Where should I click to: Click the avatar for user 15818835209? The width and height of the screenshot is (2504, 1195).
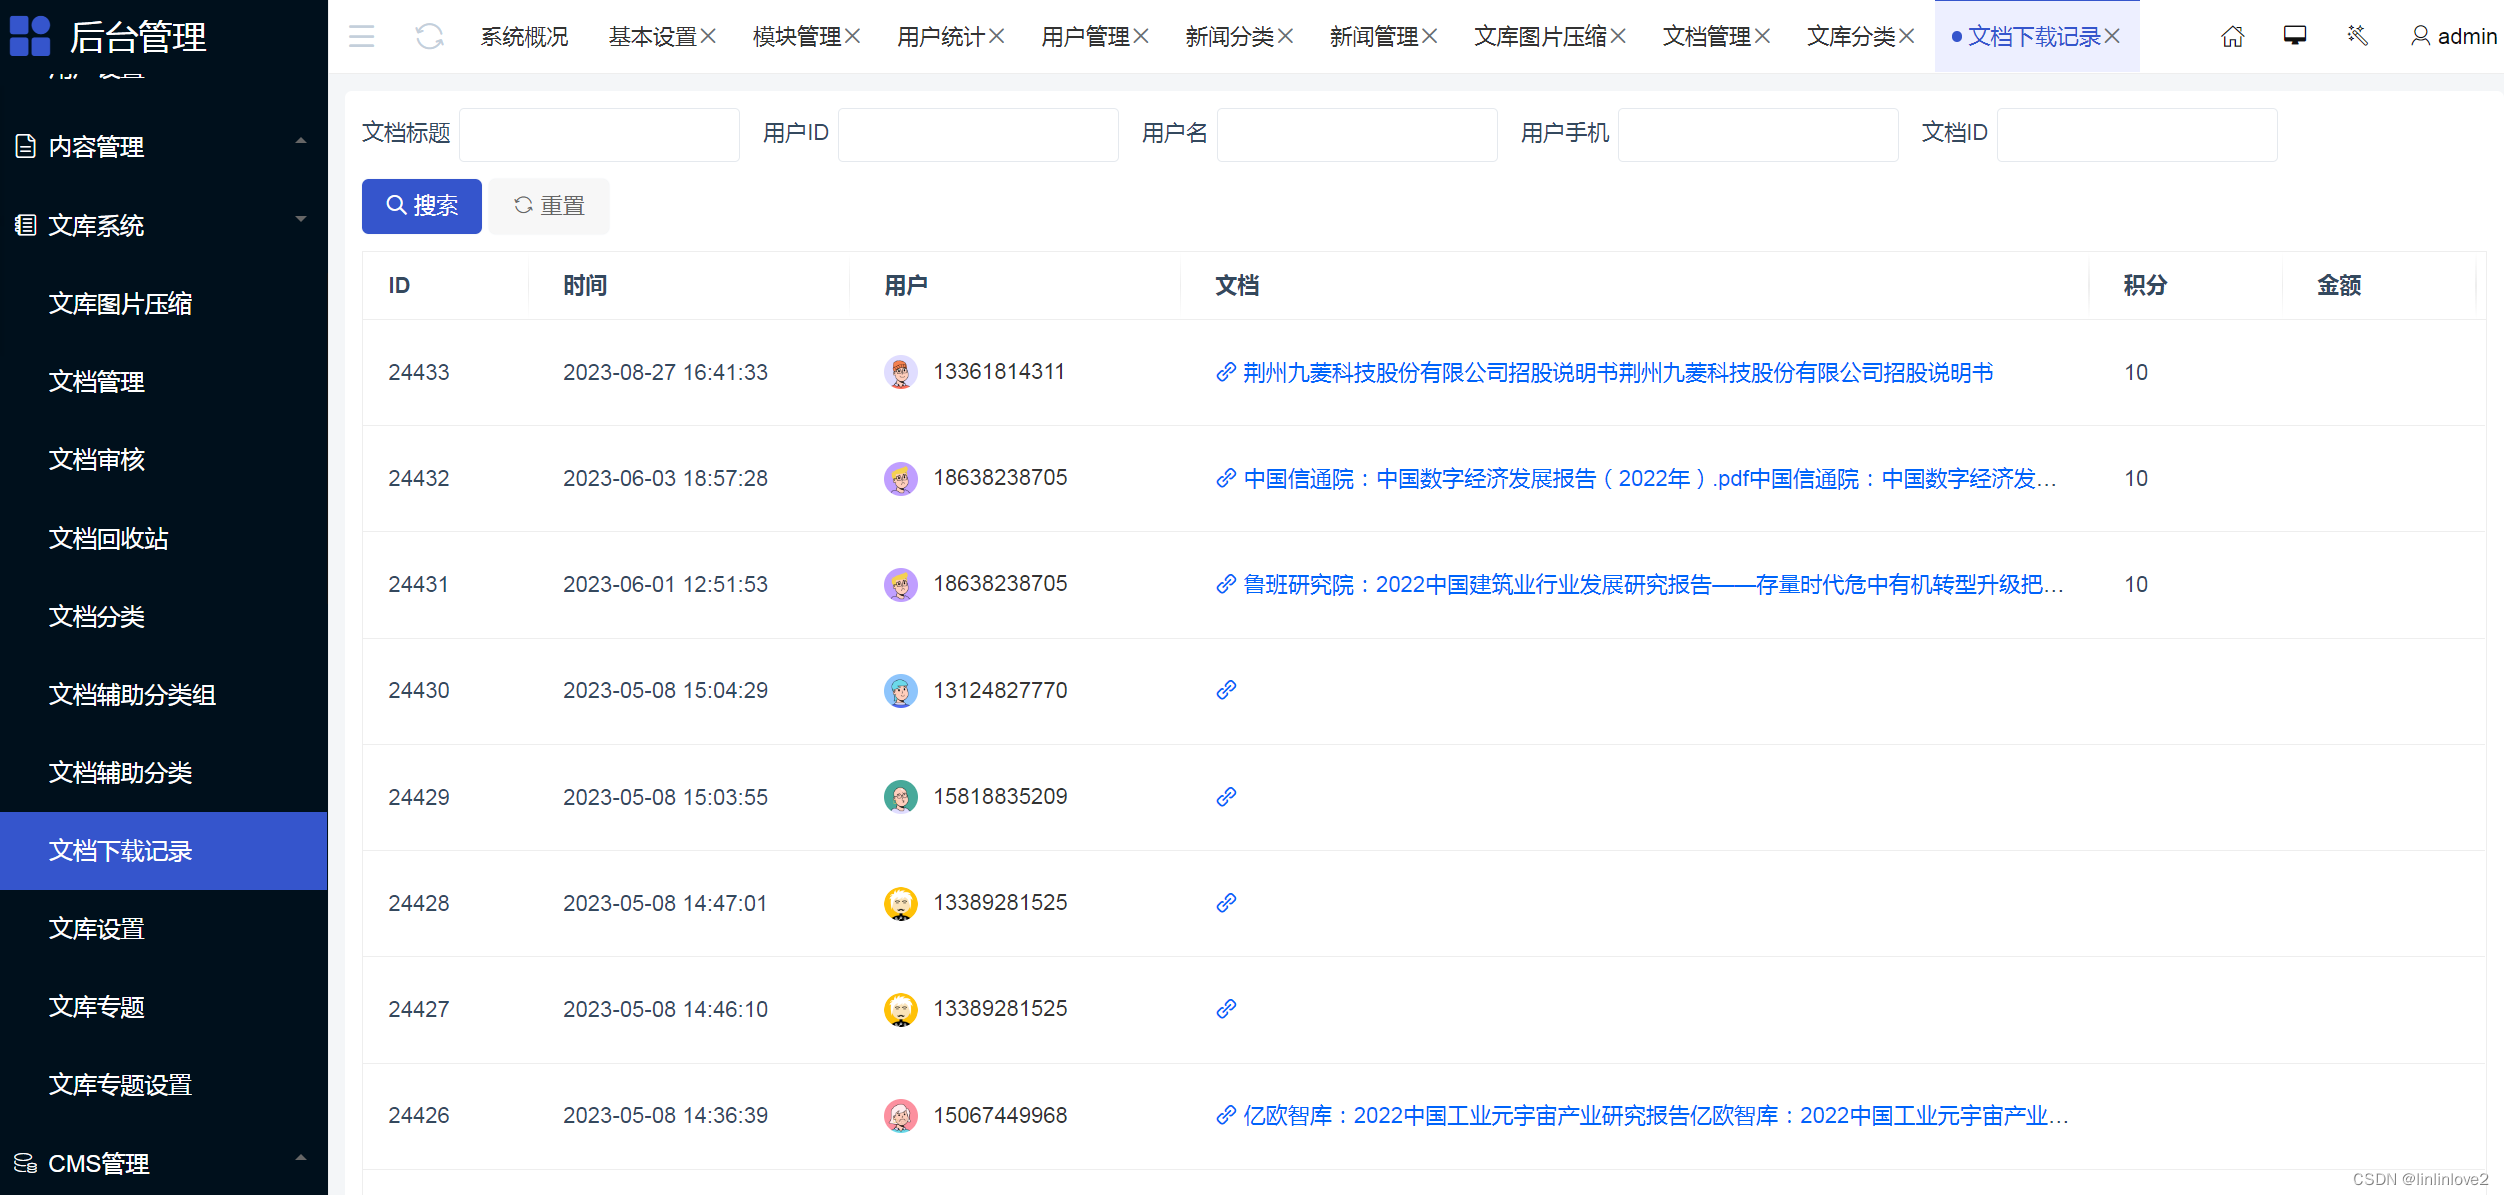pos(900,797)
